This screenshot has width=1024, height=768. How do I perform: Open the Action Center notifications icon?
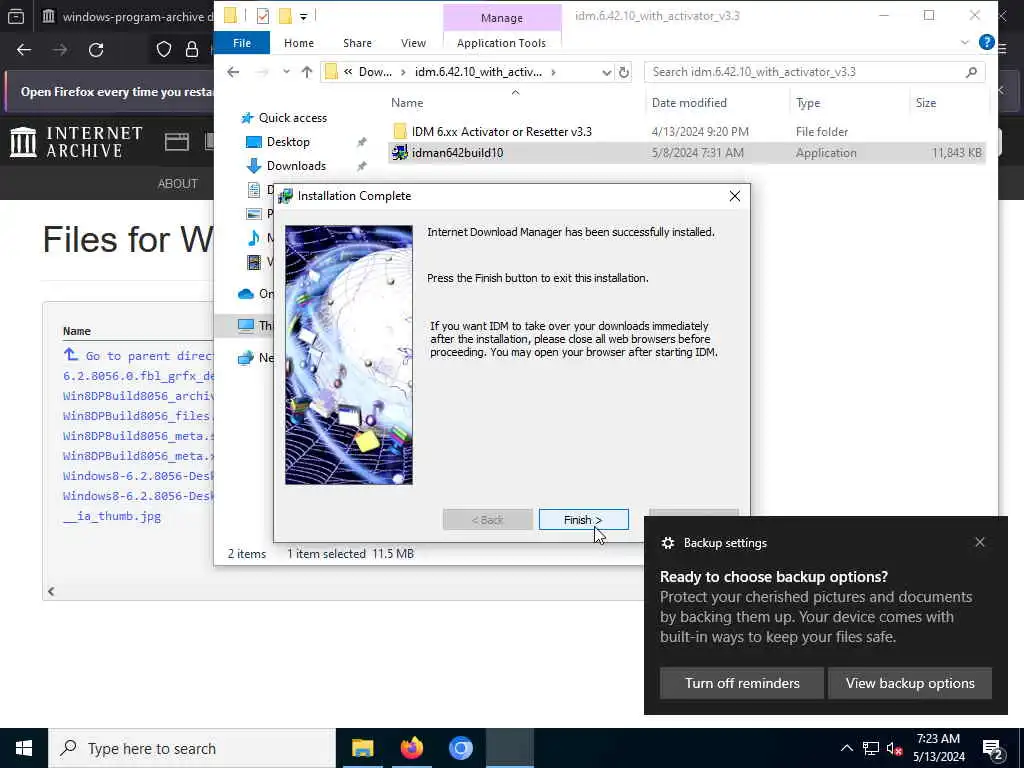pyautogui.click(x=993, y=749)
